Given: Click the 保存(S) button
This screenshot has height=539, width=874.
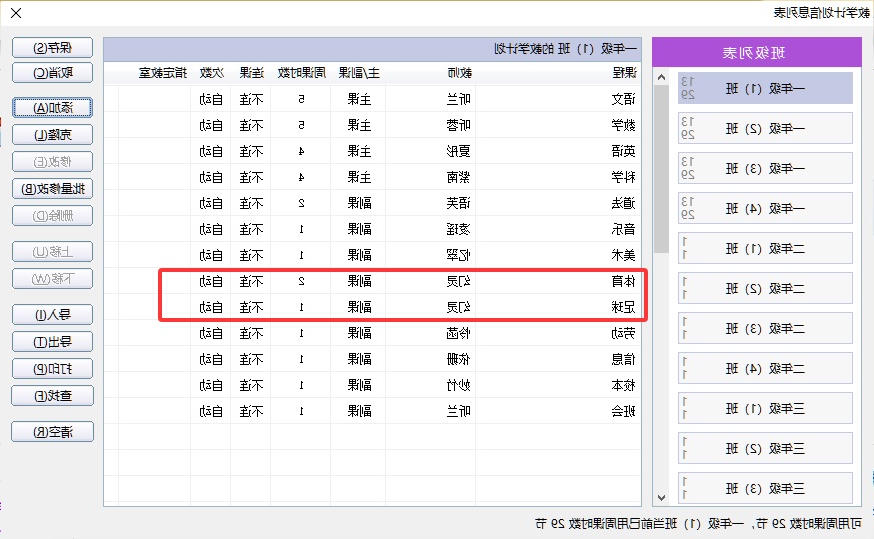Looking at the screenshot, I should (52, 48).
